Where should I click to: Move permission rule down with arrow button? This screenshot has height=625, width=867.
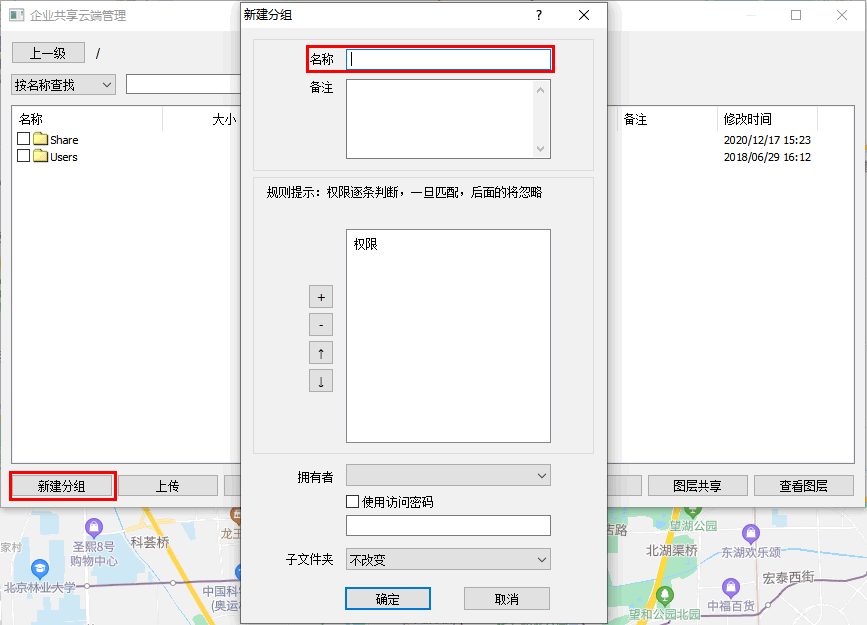321,381
